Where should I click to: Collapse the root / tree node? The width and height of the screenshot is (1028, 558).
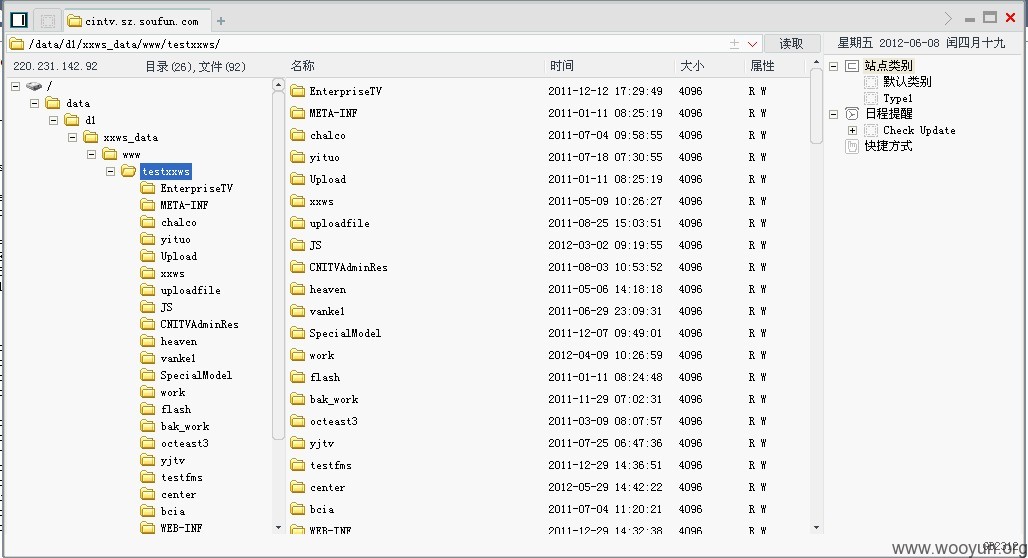click(x=16, y=86)
